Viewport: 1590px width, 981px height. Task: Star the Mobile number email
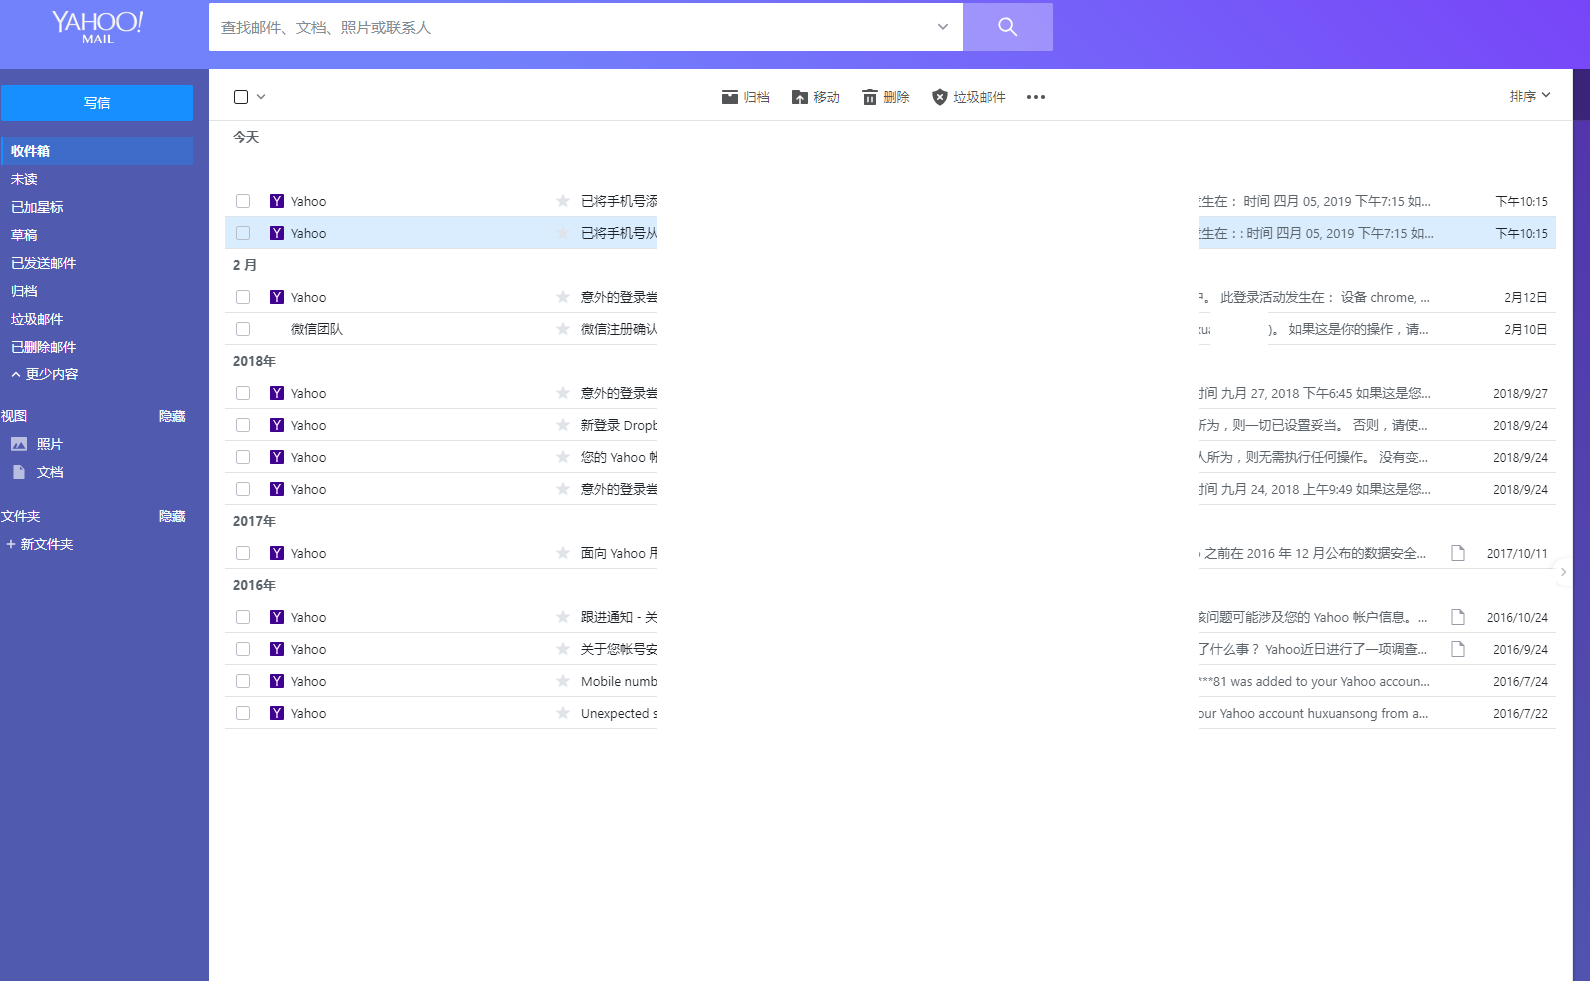(x=563, y=681)
